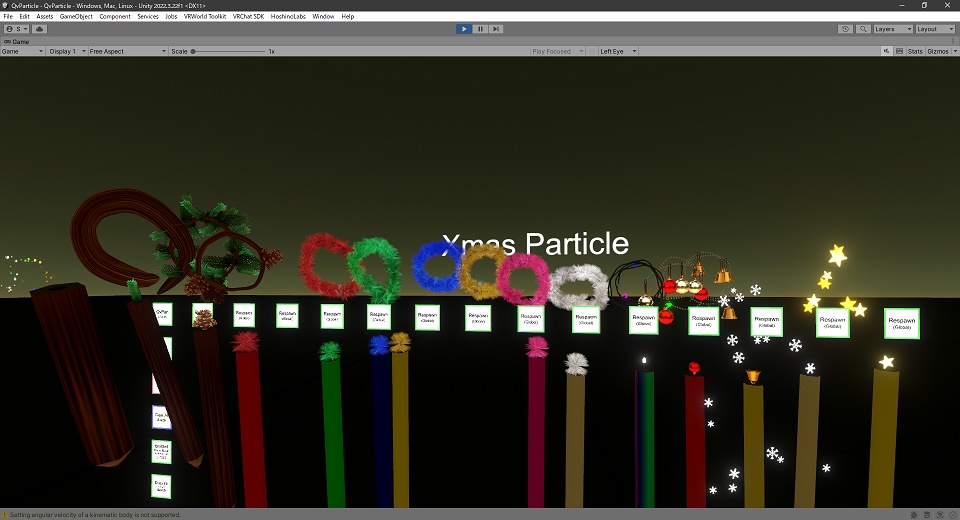Open the File menu
Screen dimensions: 960x520
(8, 17)
